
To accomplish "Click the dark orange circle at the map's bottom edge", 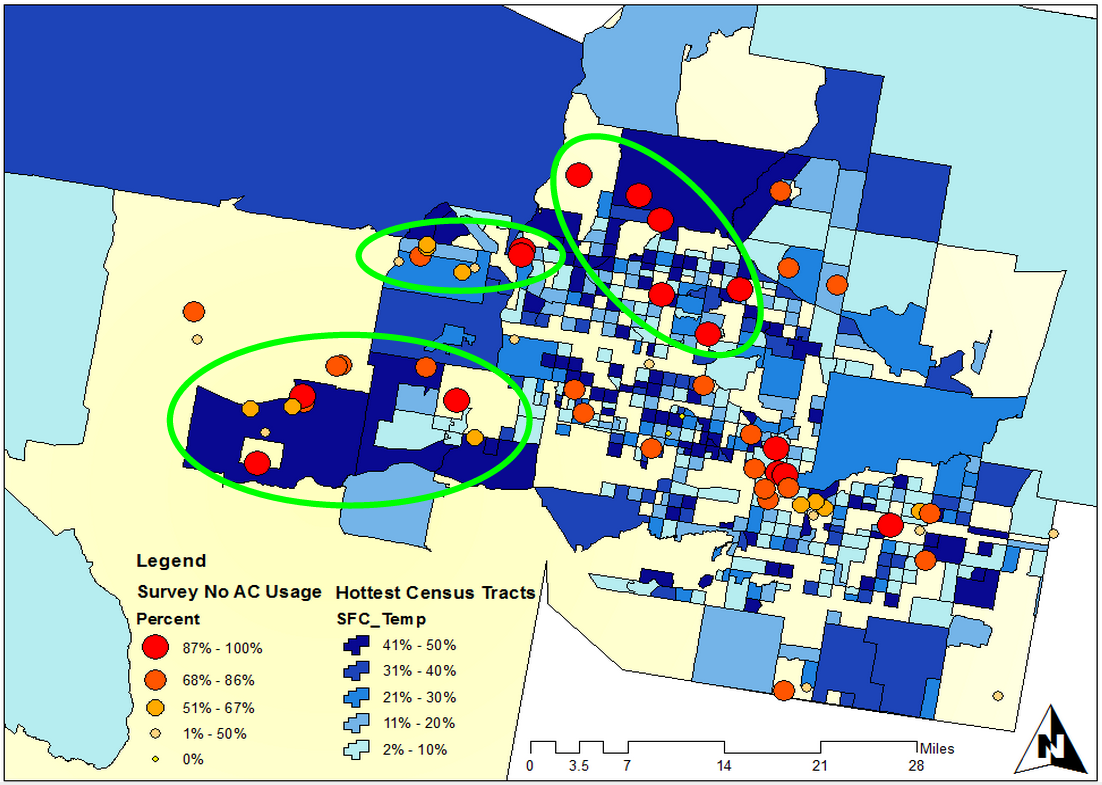I will click(784, 691).
